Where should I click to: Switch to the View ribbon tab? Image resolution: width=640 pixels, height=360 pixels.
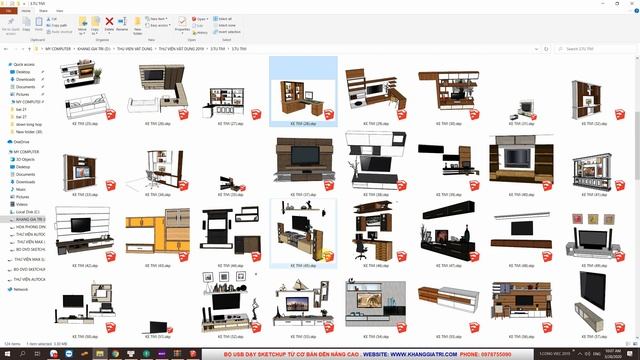(60, 11)
